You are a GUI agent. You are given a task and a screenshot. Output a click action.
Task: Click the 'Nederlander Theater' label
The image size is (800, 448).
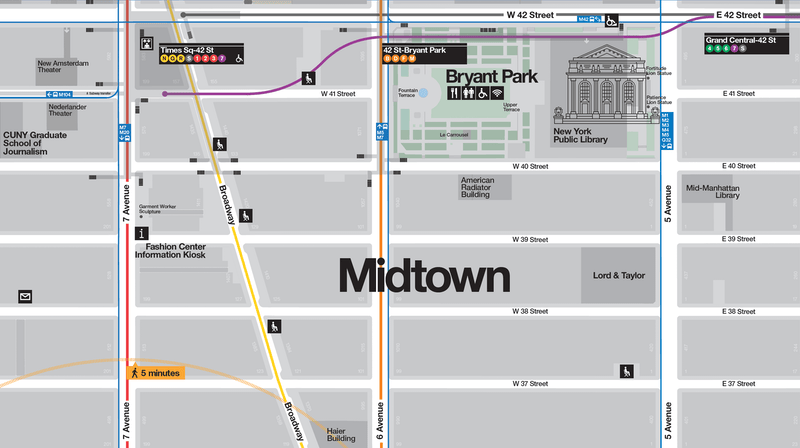(67, 110)
